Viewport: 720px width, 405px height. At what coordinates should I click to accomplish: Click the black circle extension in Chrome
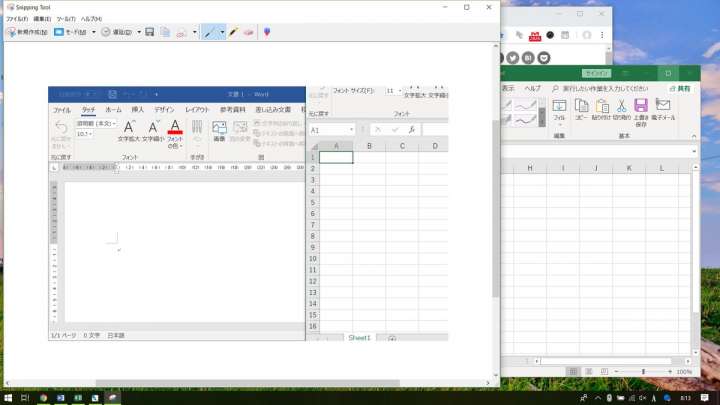point(550,35)
